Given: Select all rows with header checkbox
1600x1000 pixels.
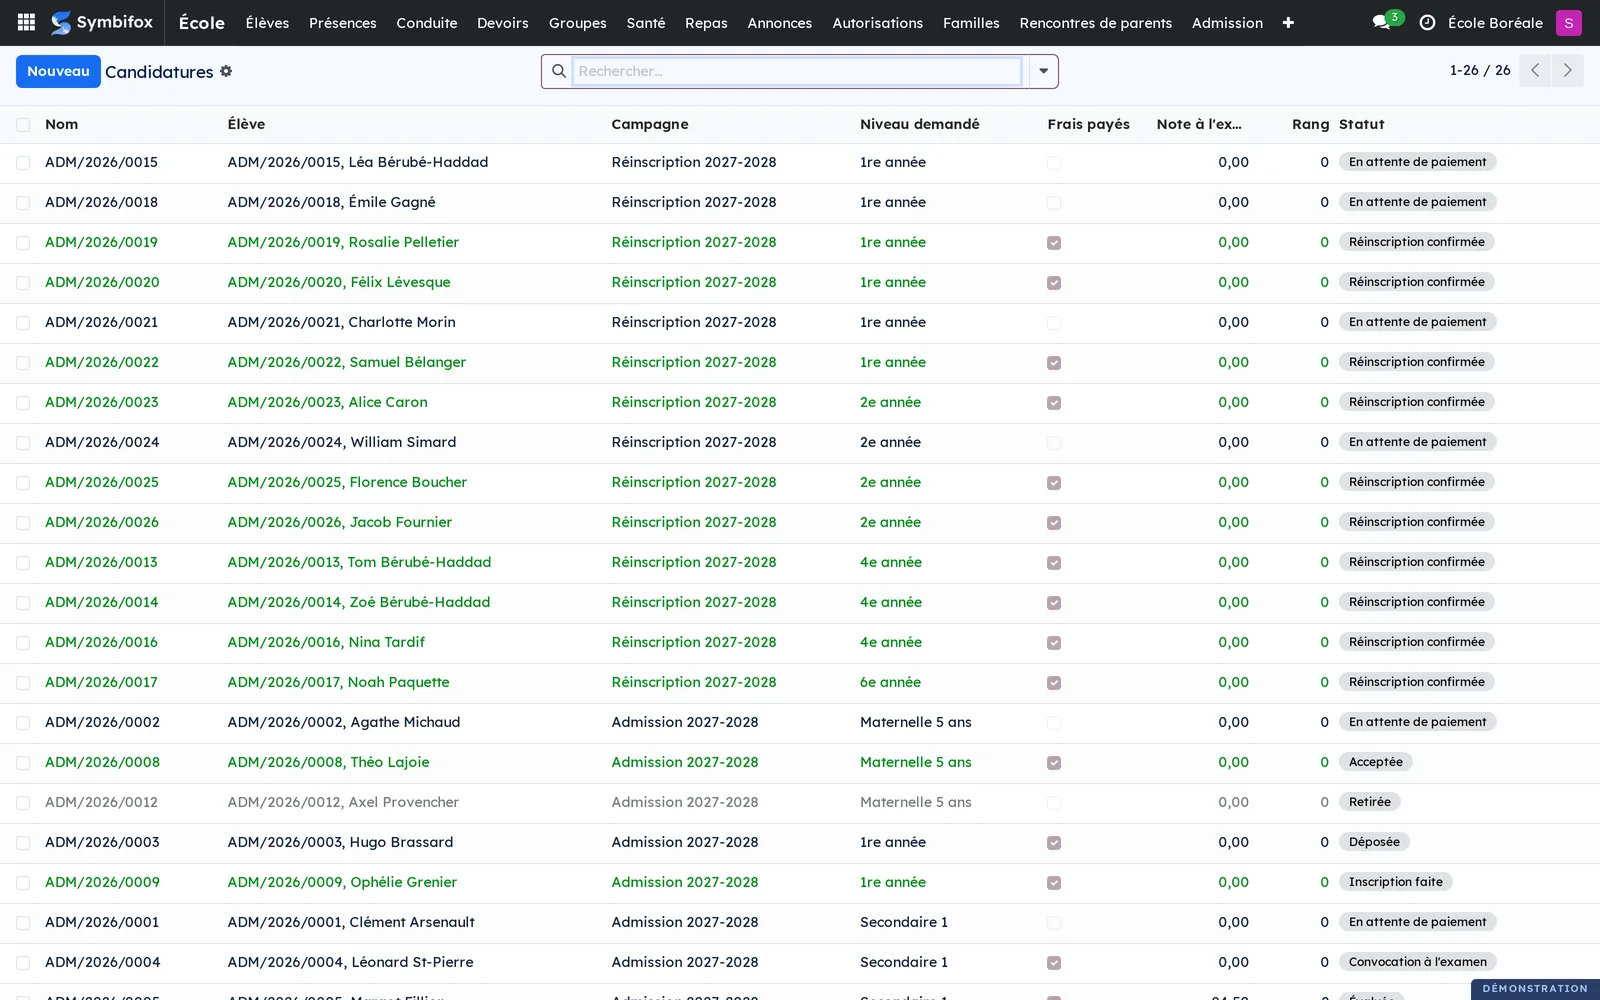Looking at the screenshot, I should tap(23, 124).
